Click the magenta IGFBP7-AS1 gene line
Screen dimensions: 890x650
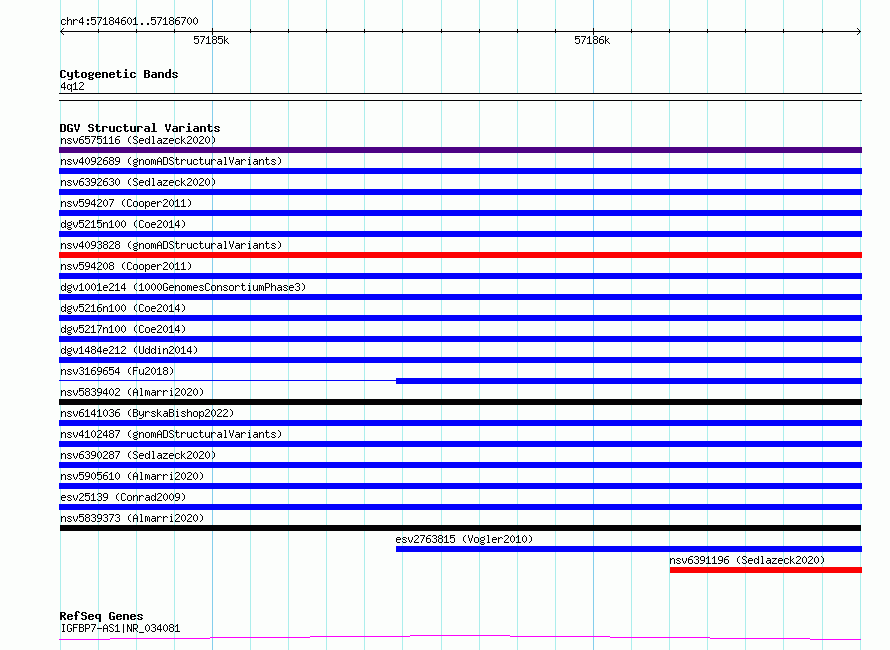460,638
